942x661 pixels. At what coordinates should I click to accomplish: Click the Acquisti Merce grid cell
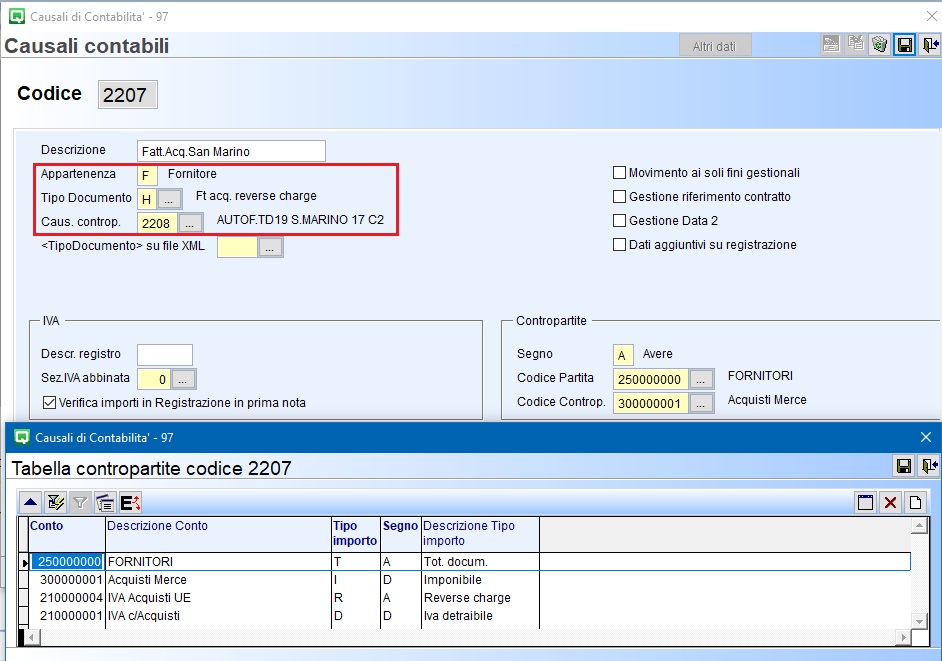click(219, 580)
